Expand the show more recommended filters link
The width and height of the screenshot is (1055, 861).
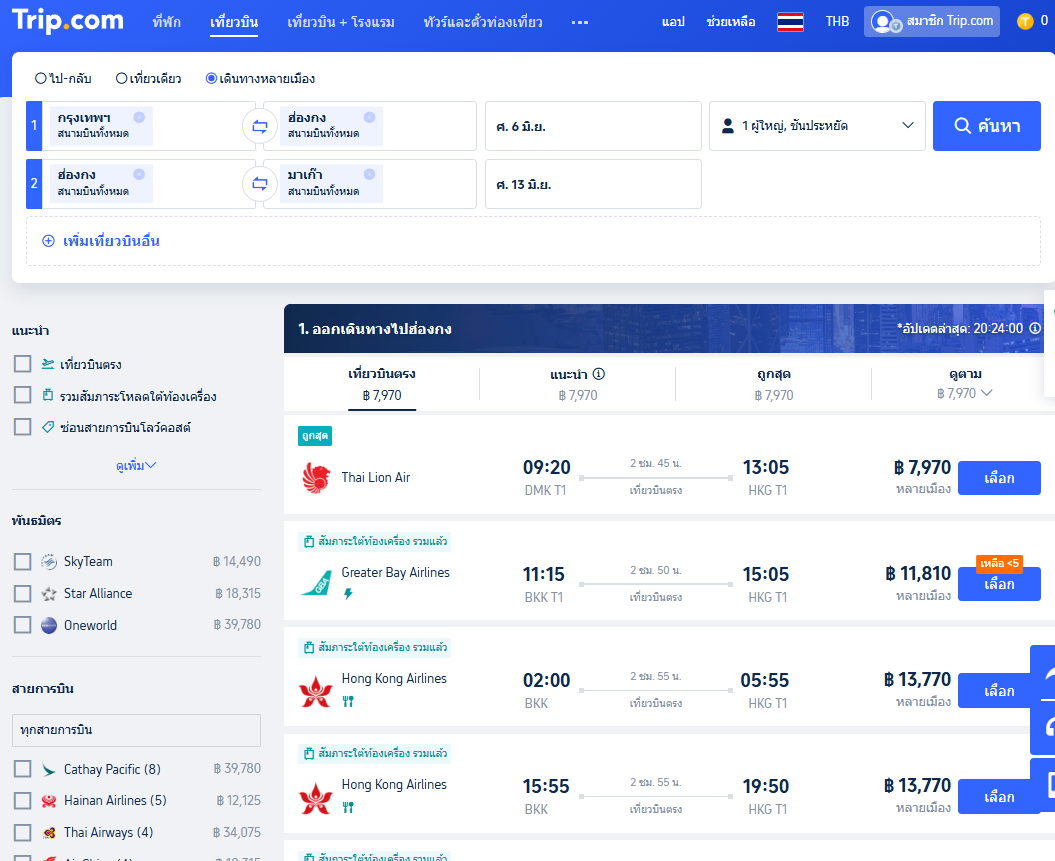pyautogui.click(x=136, y=465)
